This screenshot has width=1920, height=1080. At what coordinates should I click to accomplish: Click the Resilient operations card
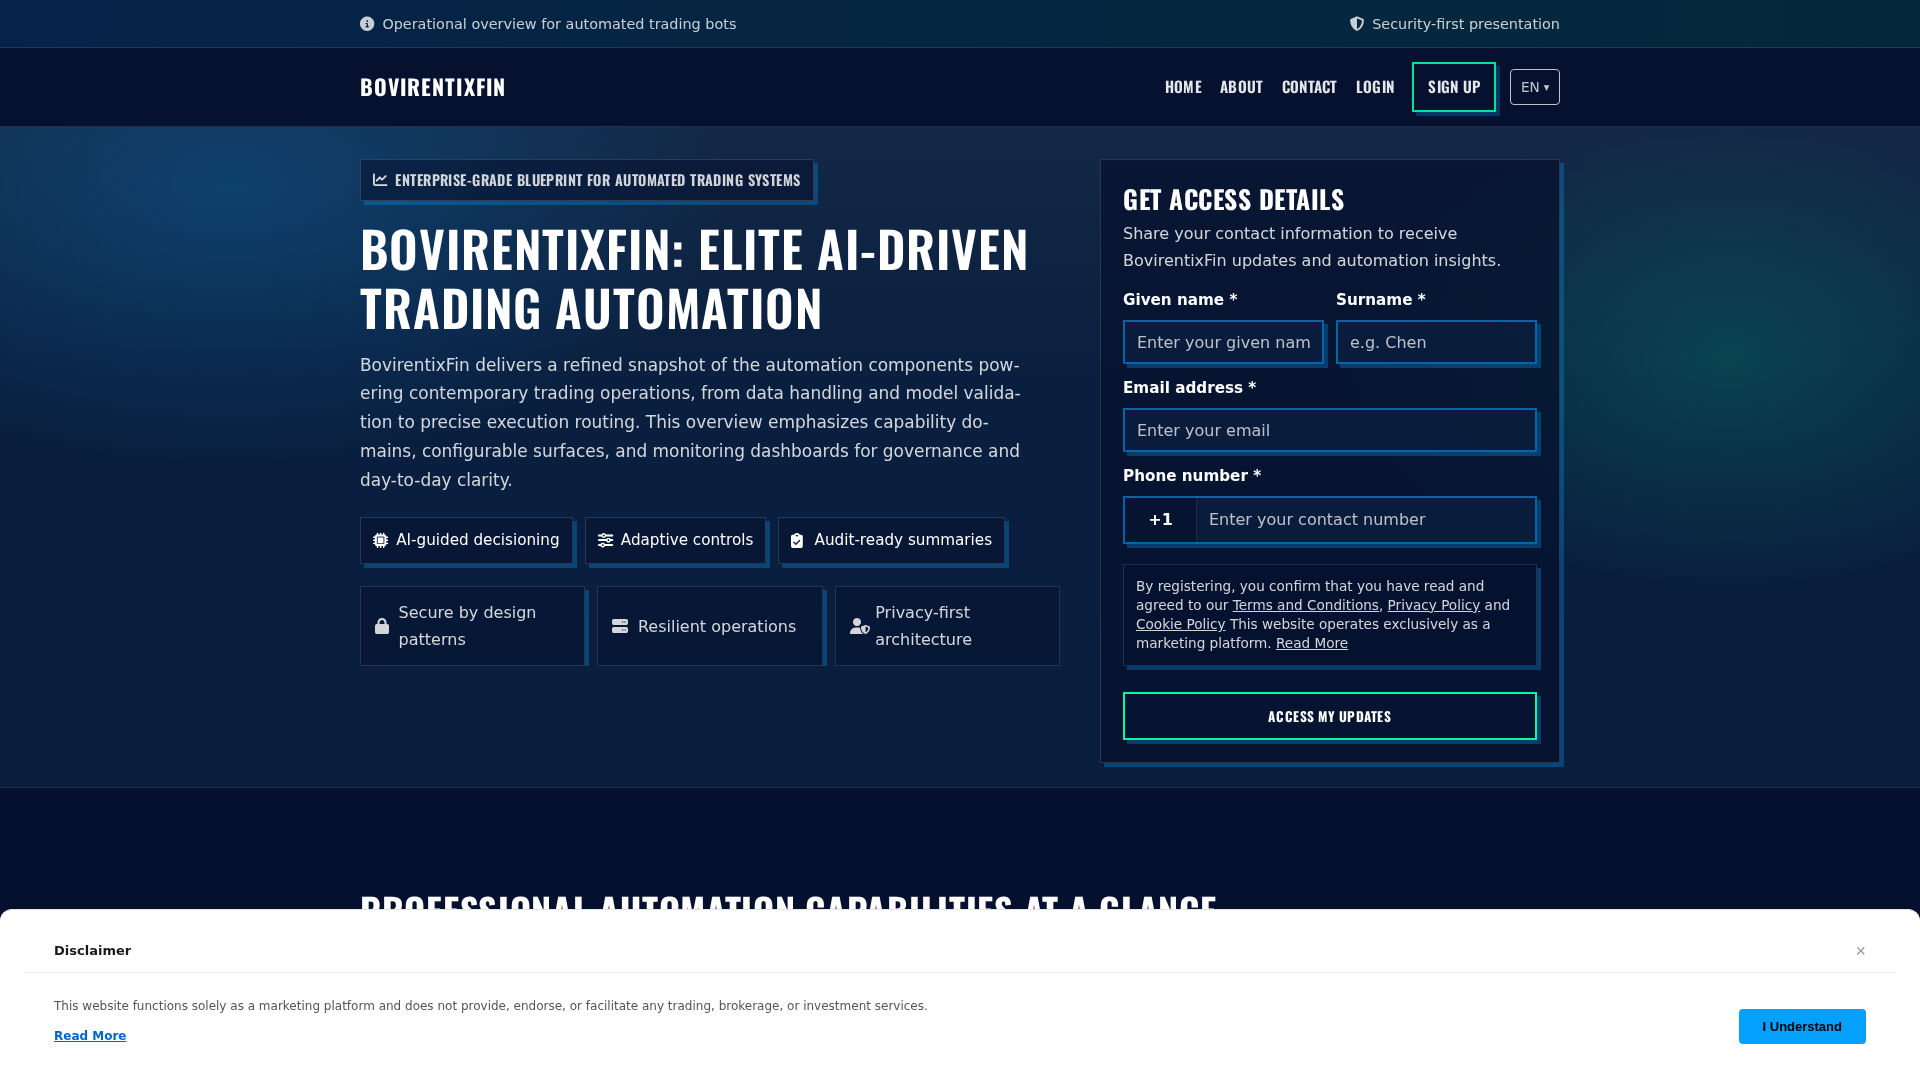[x=710, y=626]
